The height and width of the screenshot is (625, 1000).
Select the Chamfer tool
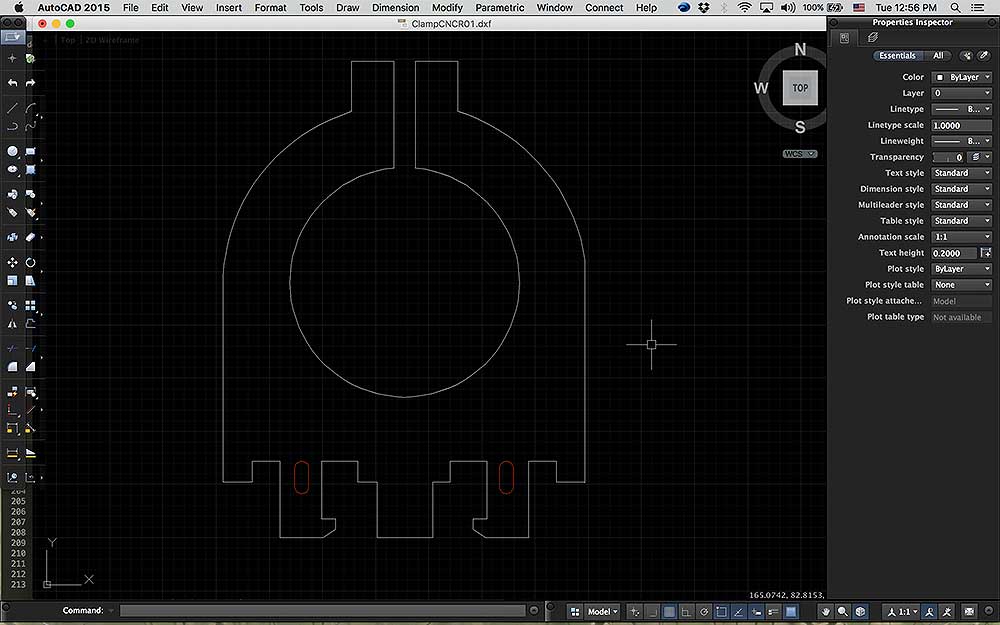point(30,367)
